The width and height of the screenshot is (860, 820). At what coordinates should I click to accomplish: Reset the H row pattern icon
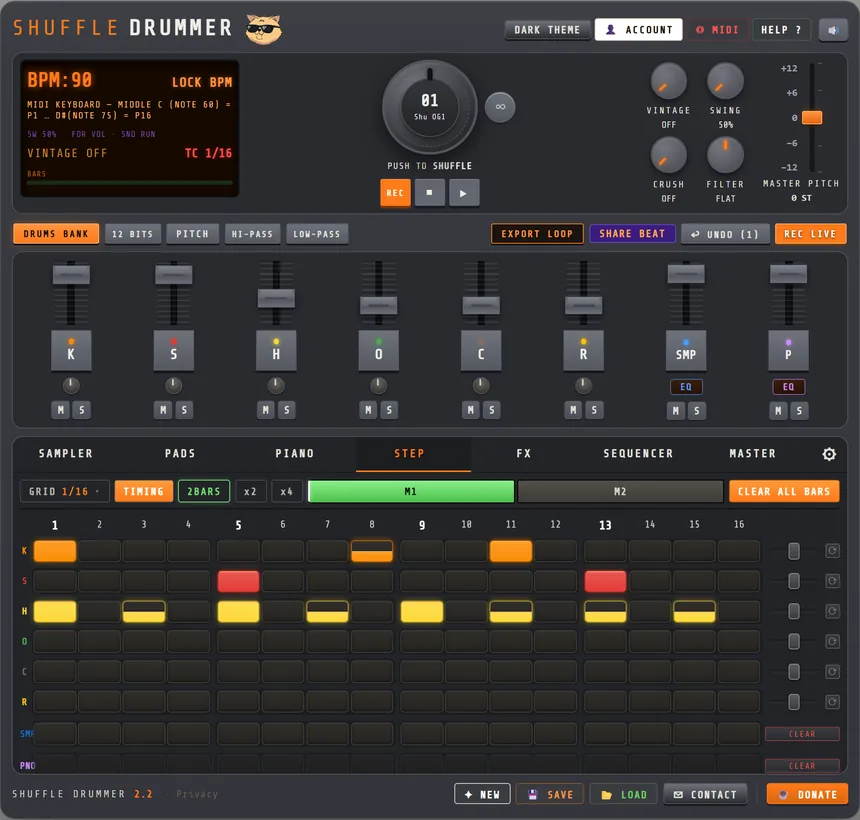(x=832, y=611)
